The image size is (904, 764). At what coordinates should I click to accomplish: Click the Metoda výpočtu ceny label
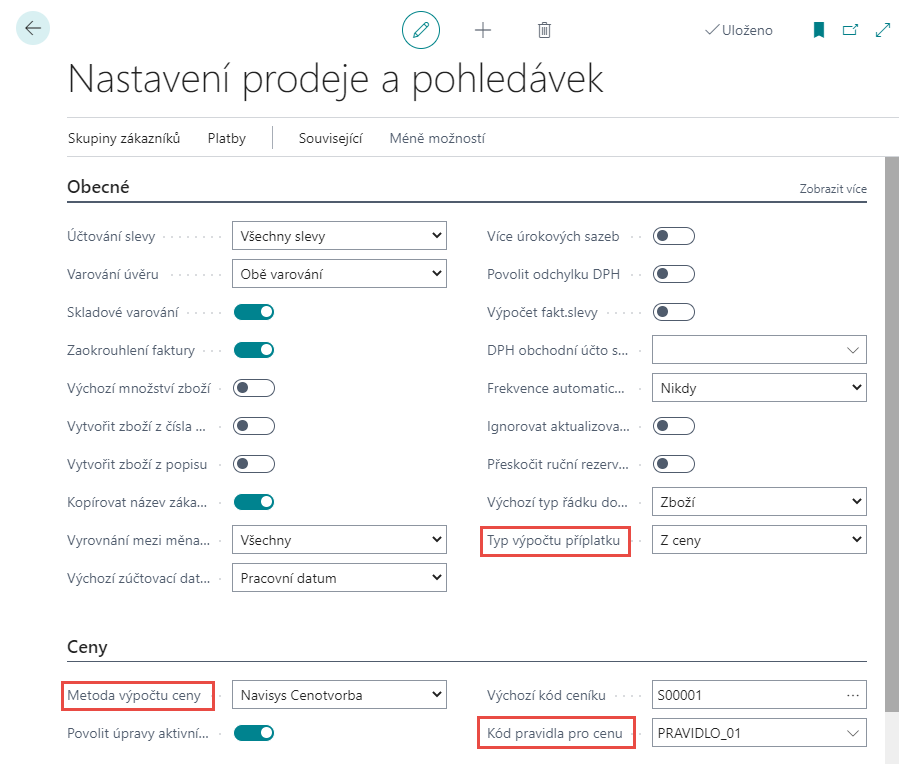click(x=134, y=695)
